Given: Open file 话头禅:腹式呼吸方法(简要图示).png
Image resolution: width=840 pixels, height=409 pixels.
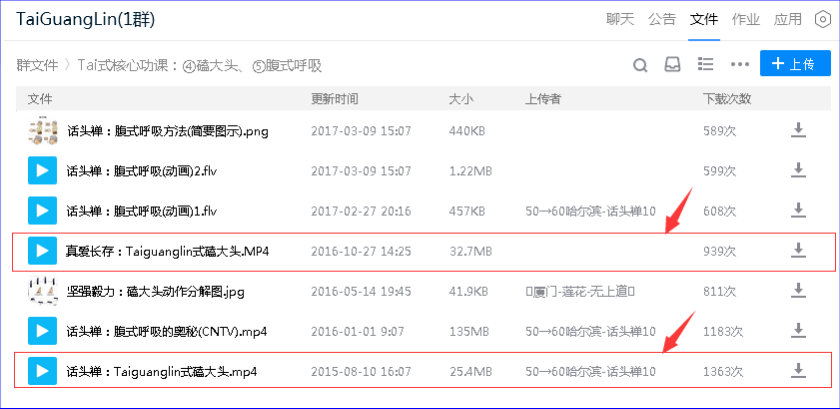Looking at the screenshot, I should click(168, 131).
